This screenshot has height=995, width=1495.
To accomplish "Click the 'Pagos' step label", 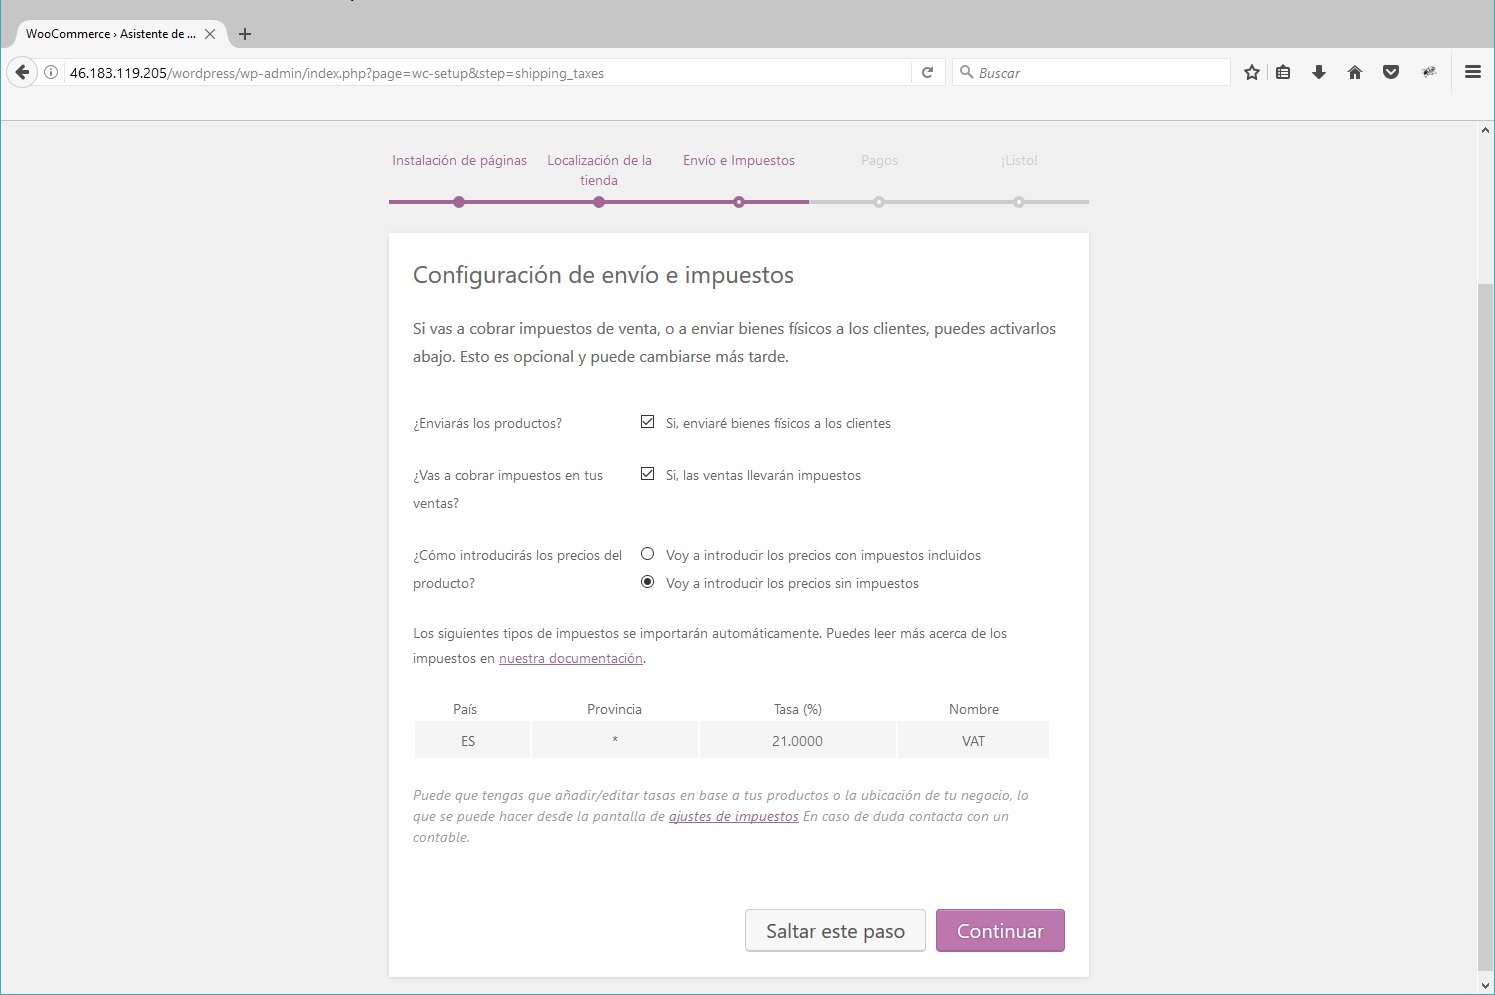I will 879,160.
